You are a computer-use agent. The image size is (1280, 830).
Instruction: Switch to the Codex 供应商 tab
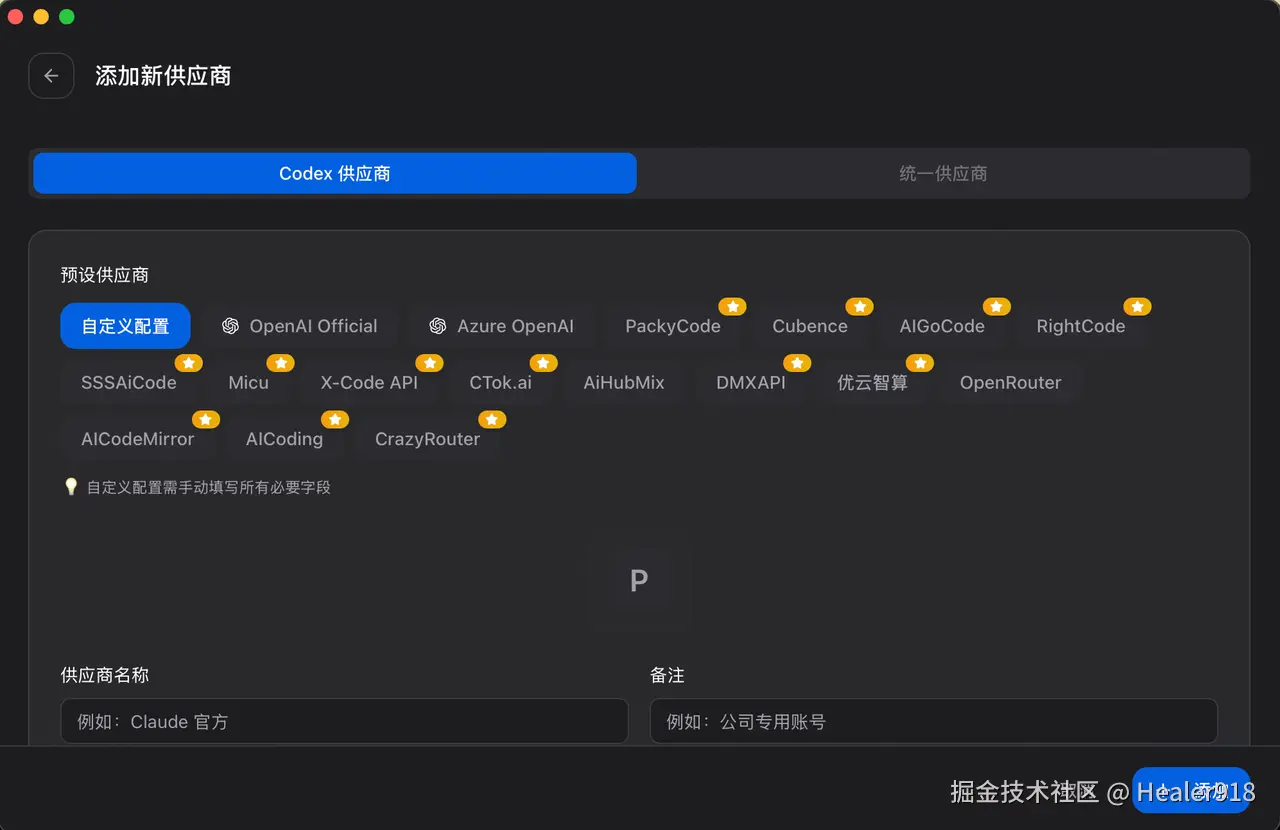coord(335,173)
